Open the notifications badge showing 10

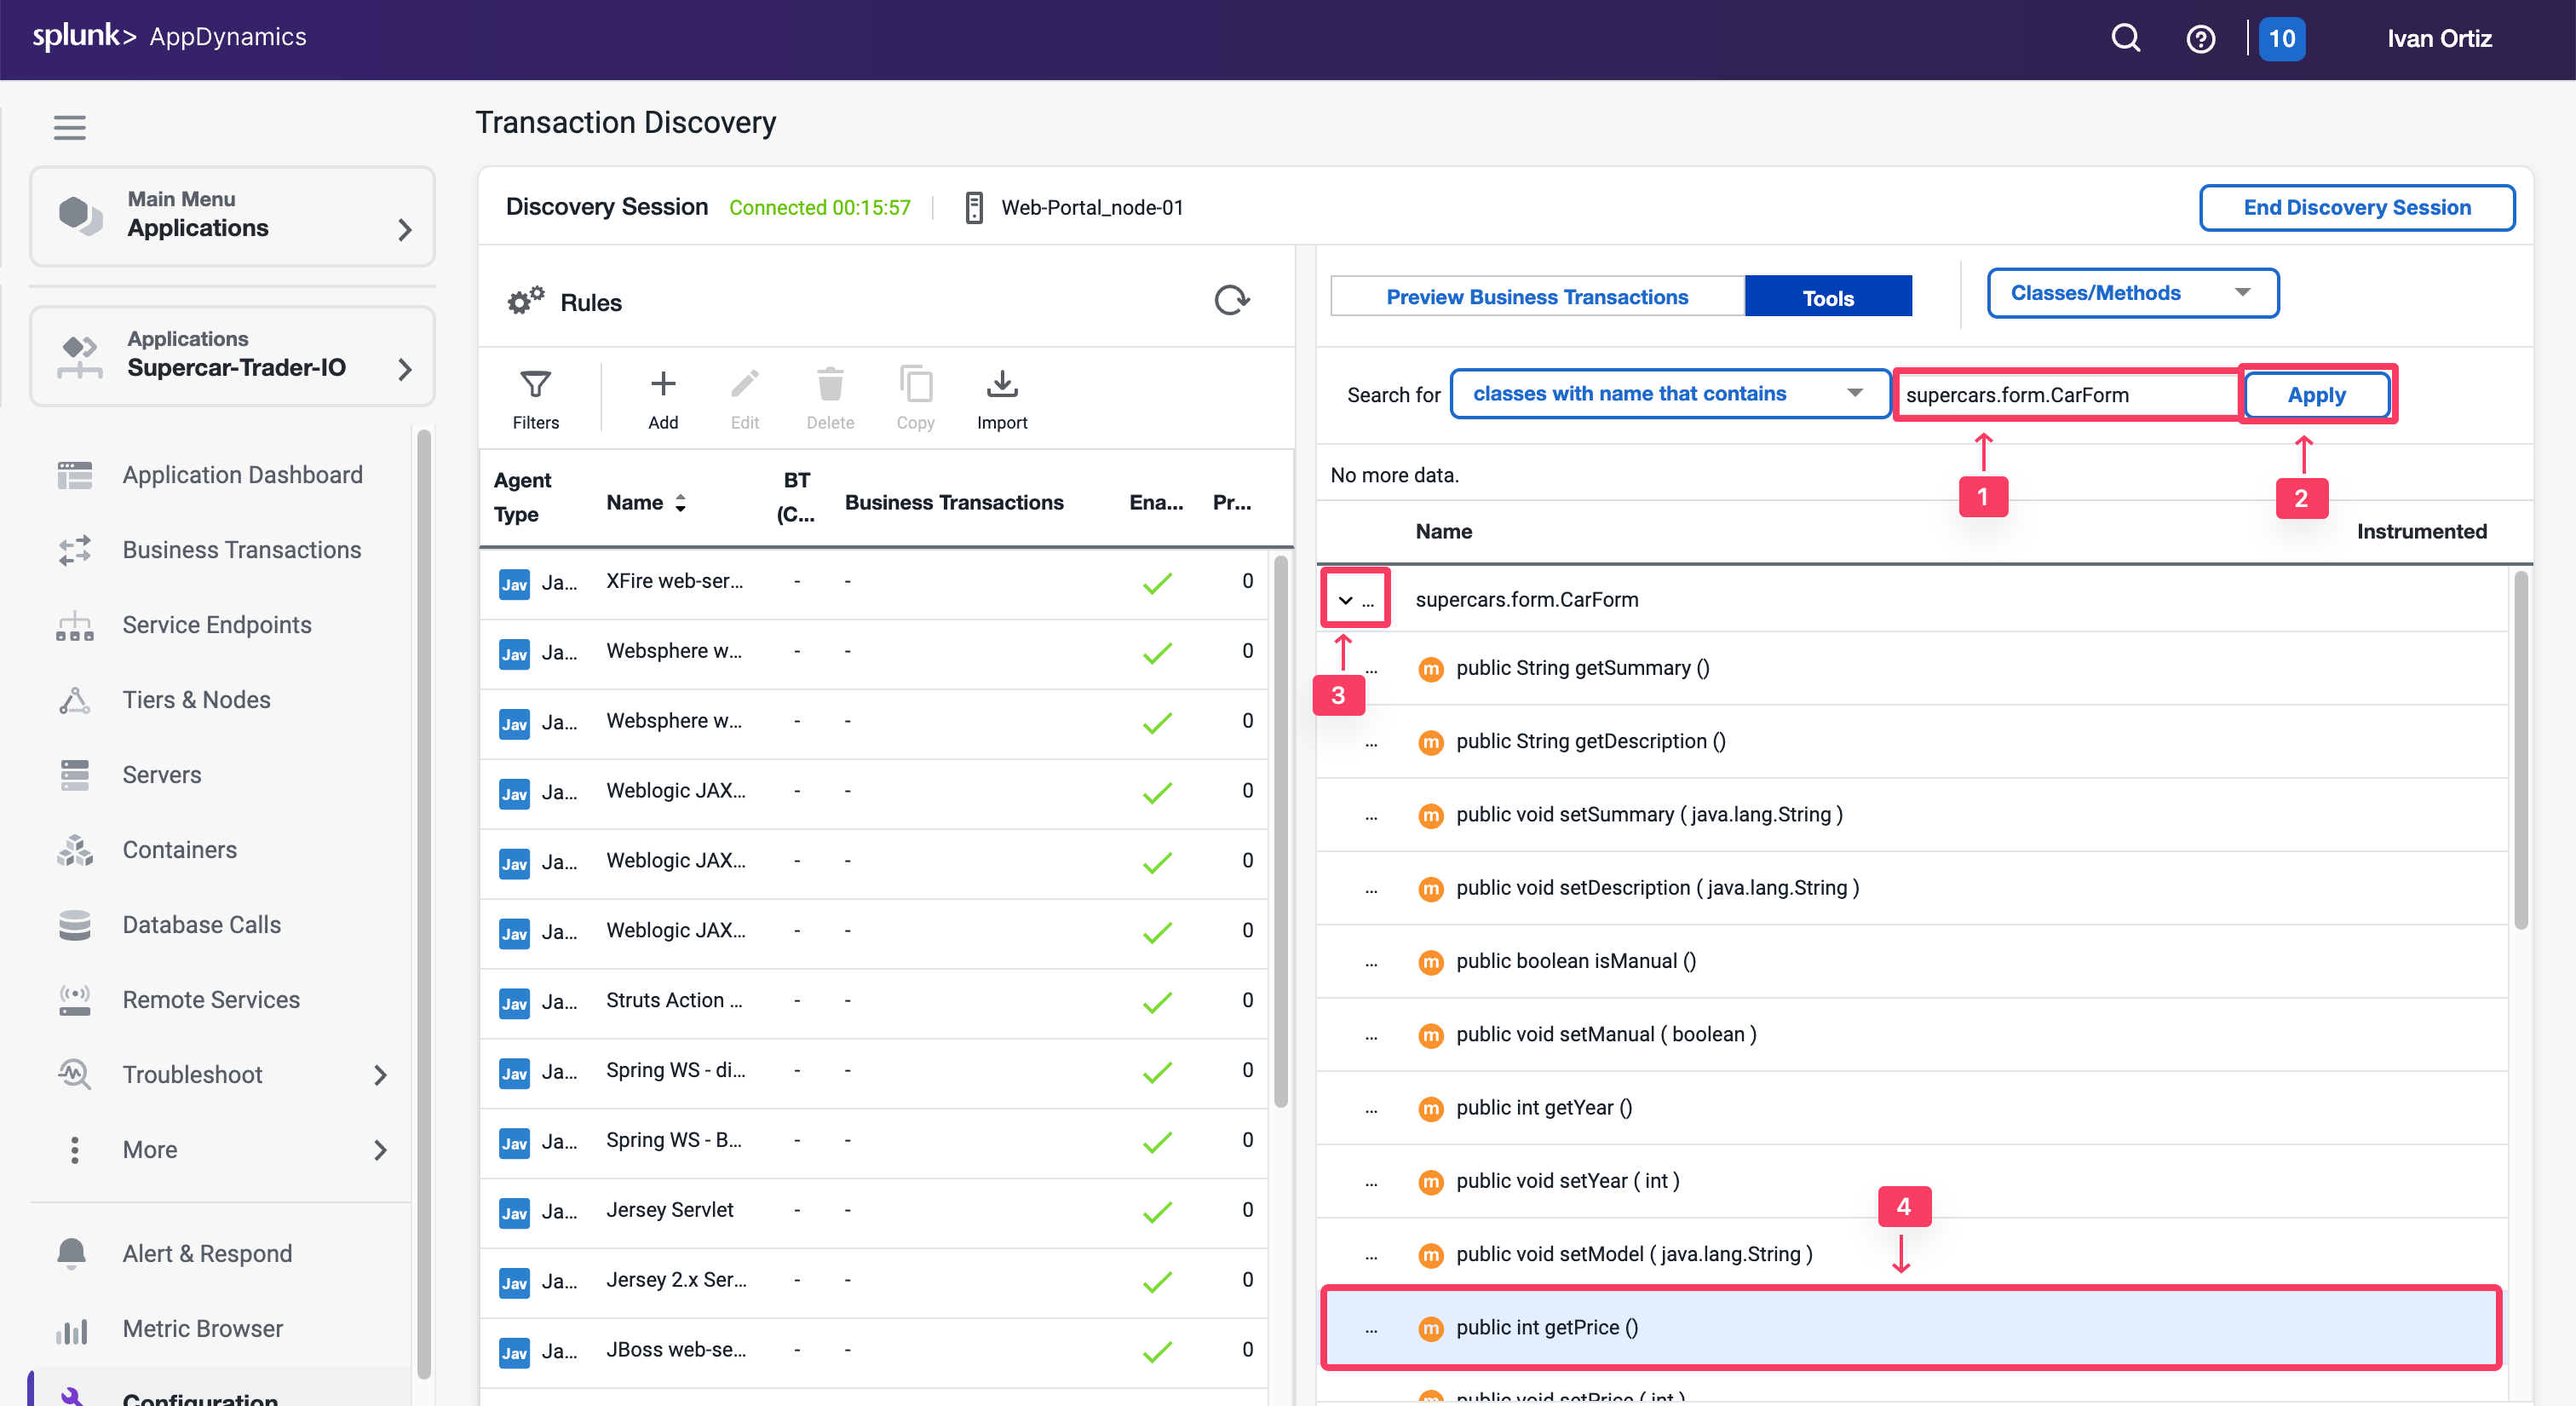(x=2281, y=39)
